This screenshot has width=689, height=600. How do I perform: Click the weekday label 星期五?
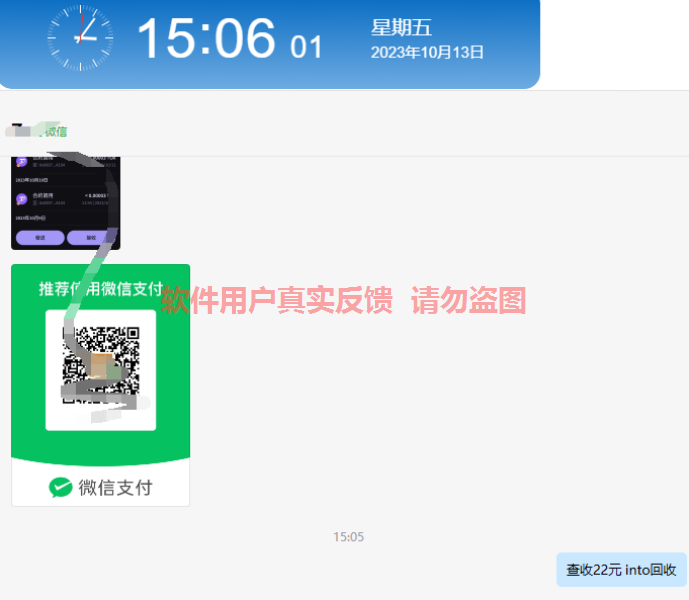pyautogui.click(x=401, y=28)
